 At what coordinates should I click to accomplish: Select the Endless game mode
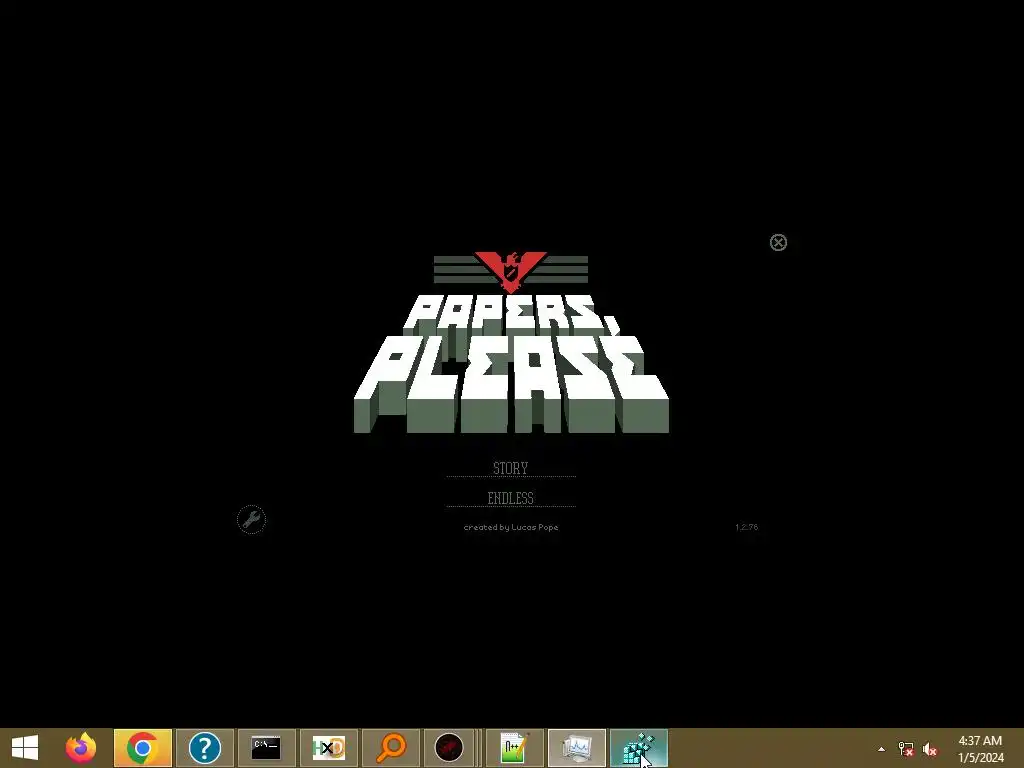[511, 498]
